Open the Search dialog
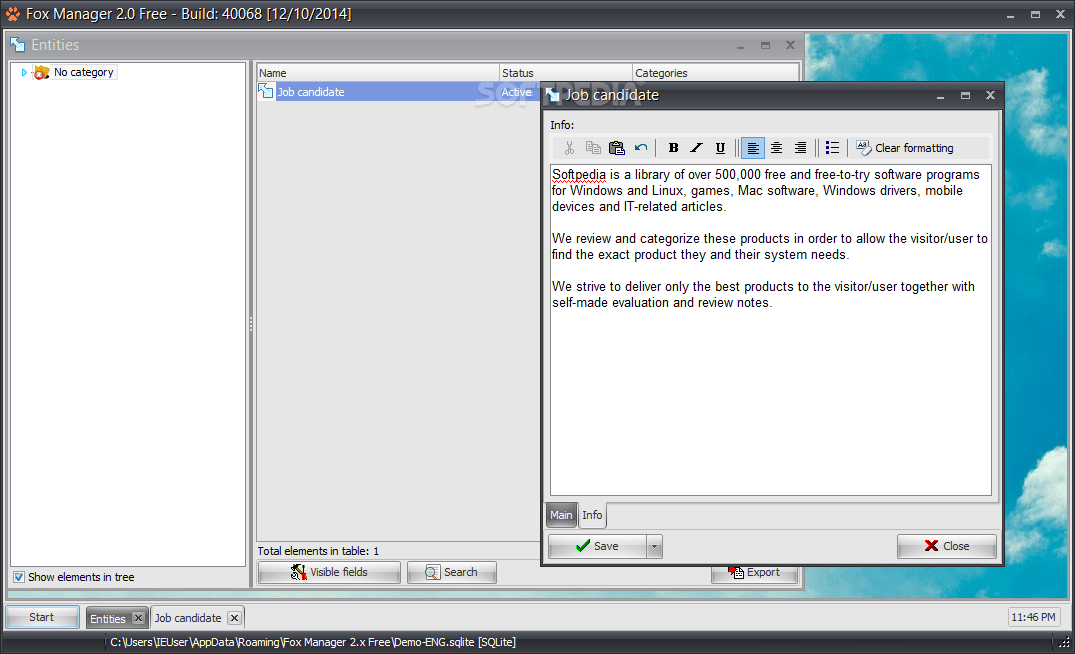This screenshot has height=654, width=1075. [451, 571]
